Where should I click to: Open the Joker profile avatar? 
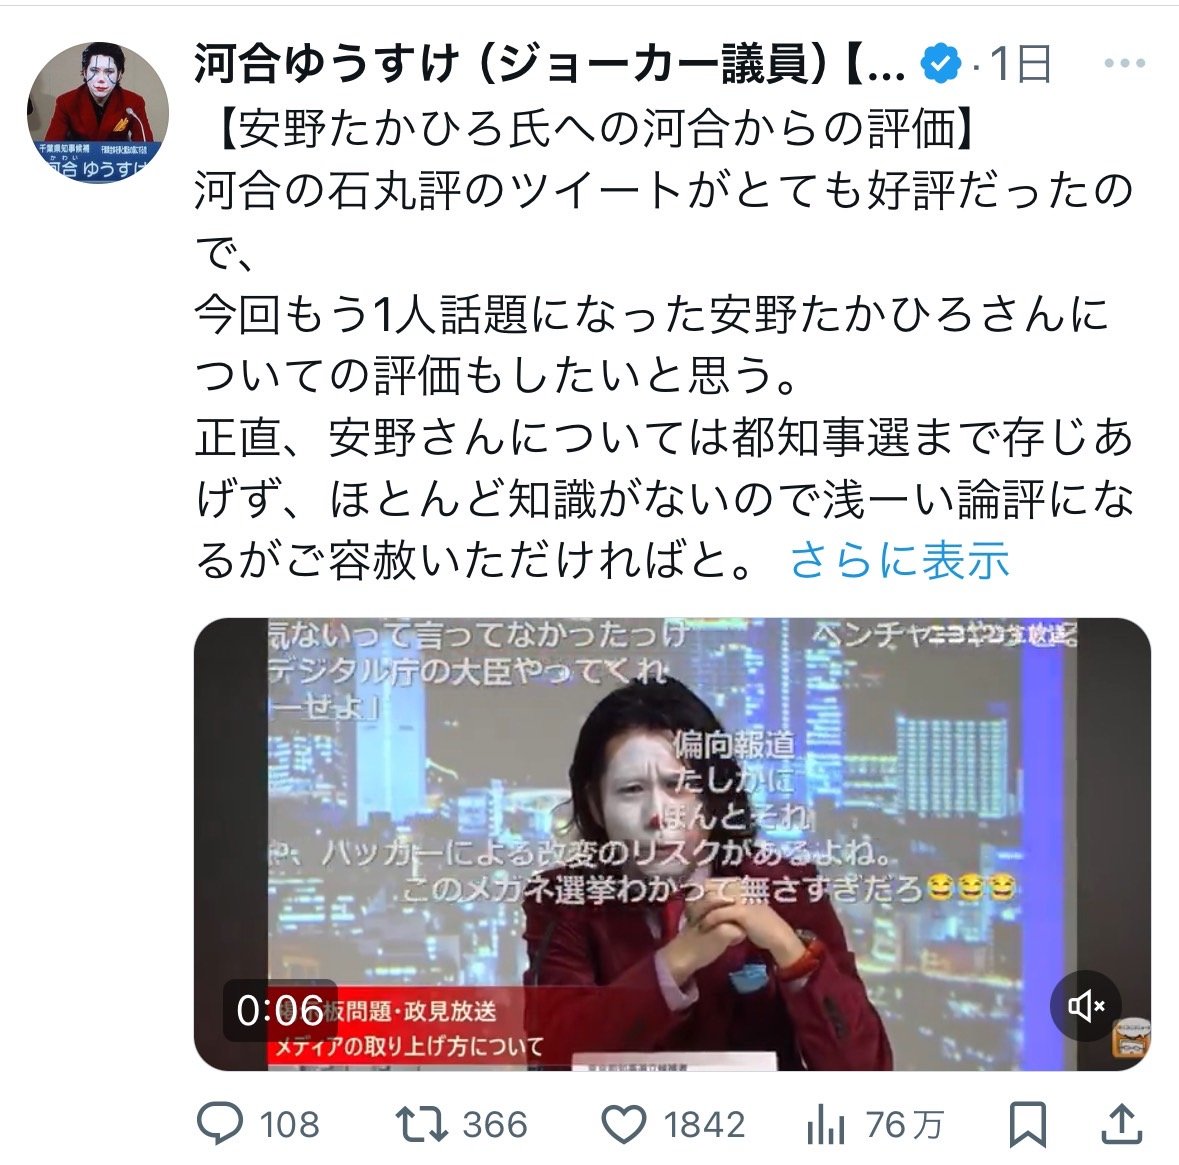[x=98, y=112]
